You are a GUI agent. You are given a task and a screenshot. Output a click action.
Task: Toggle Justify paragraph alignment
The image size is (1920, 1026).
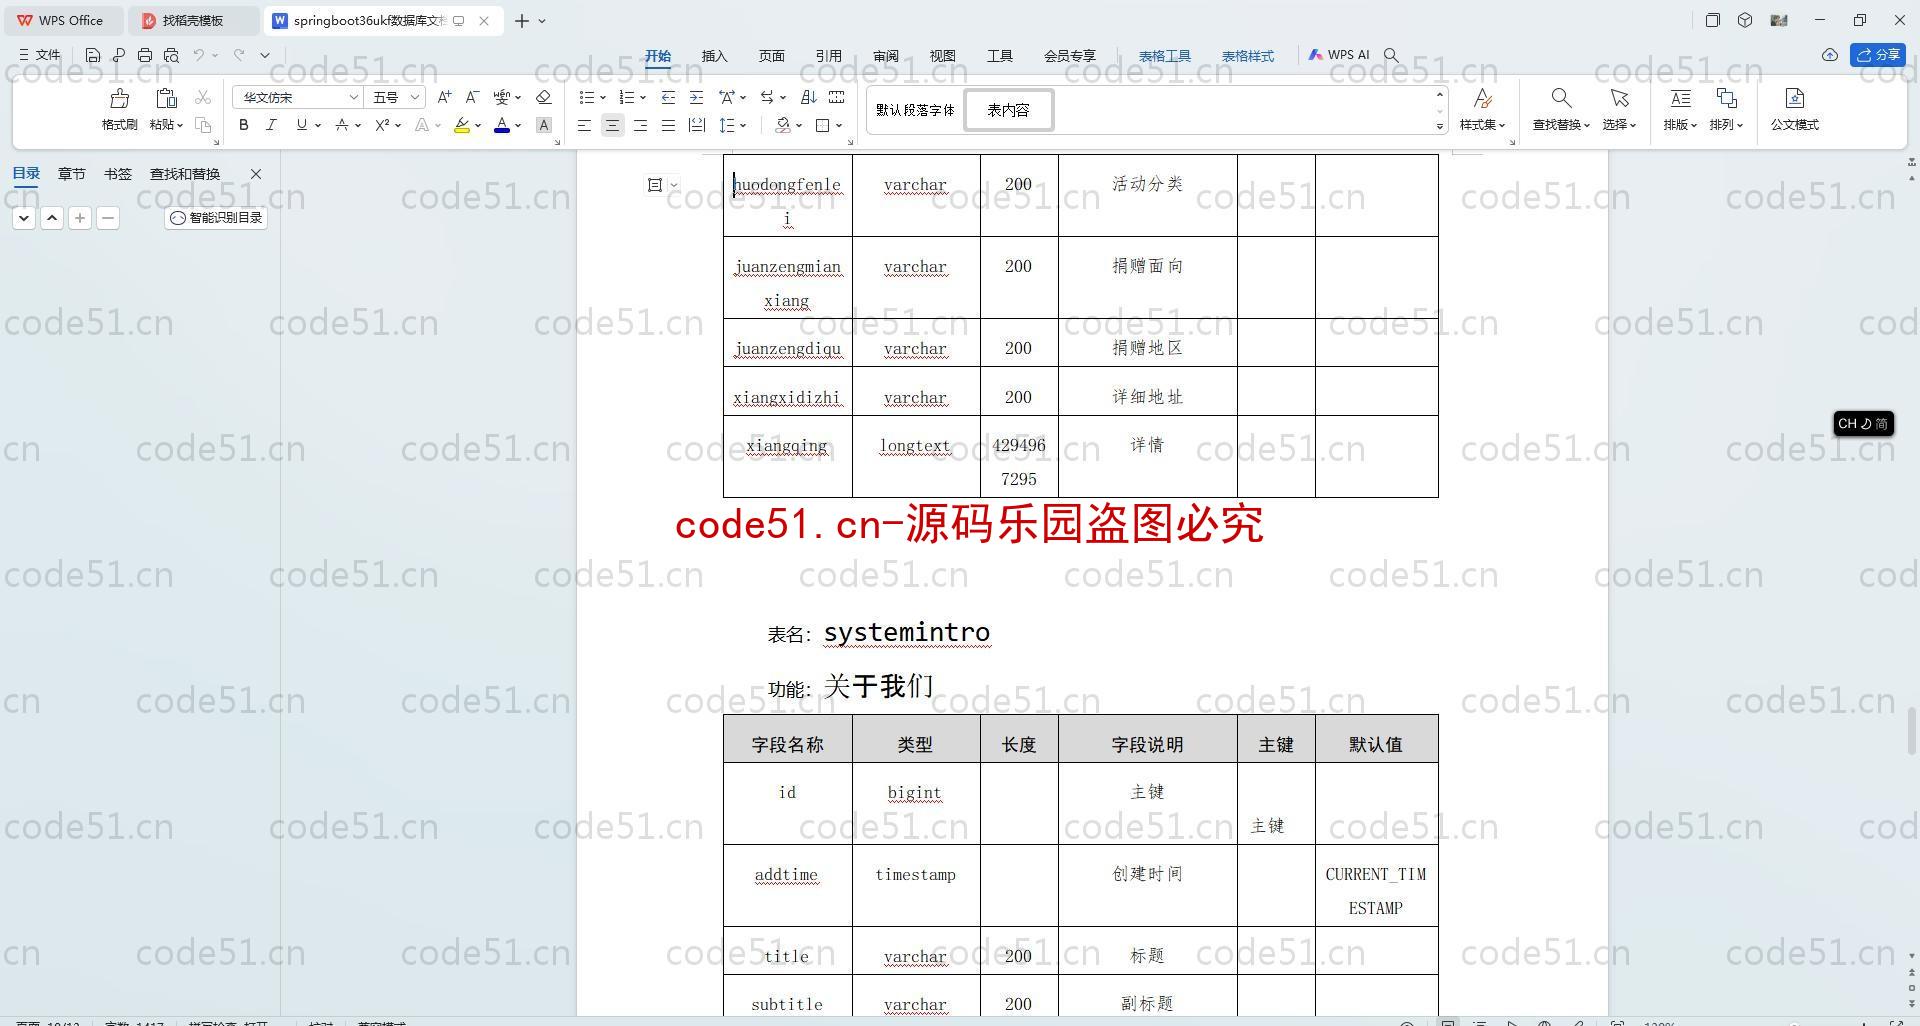[x=668, y=125]
